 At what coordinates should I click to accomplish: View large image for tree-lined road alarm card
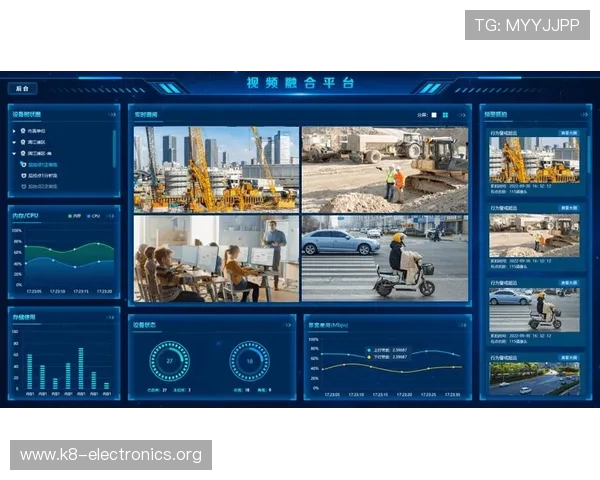(569, 358)
